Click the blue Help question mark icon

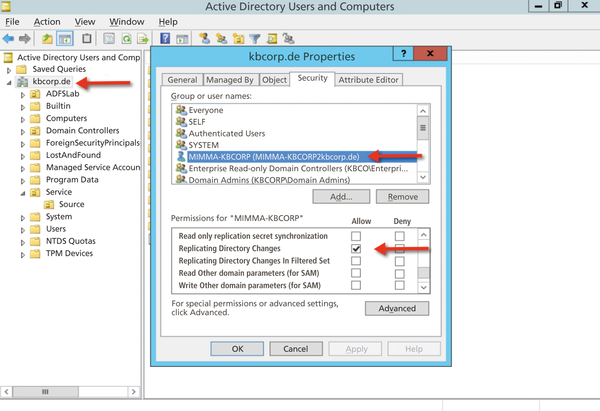point(165,38)
